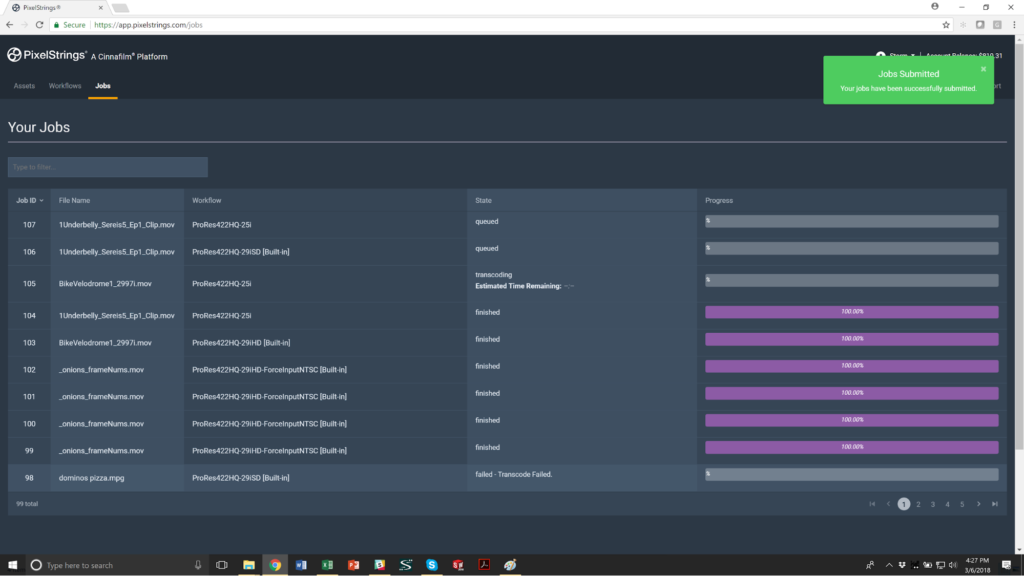Go to page 3 of jobs
Image resolution: width=1024 pixels, height=576 pixels.
coord(933,504)
